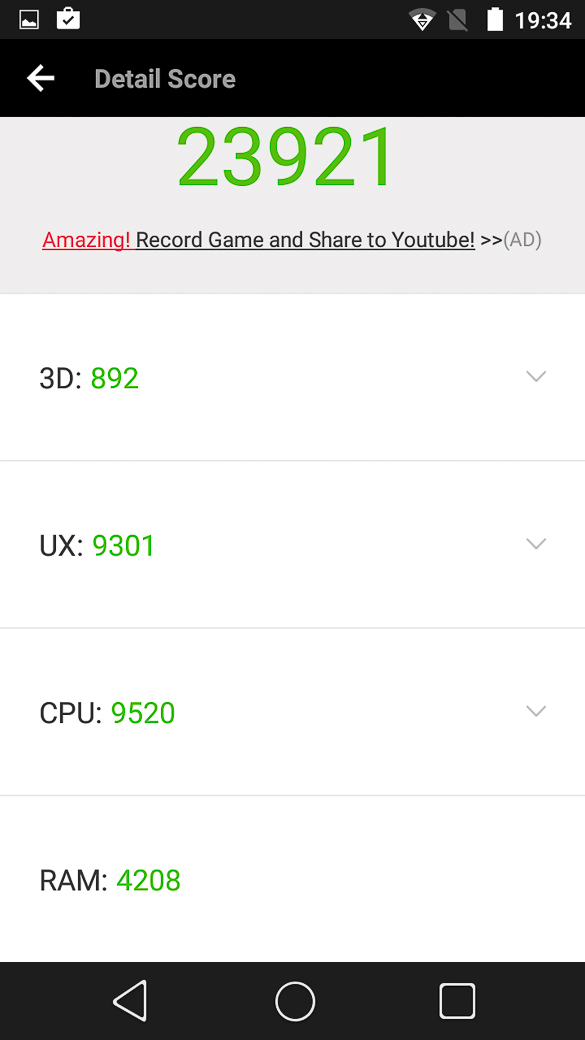This screenshot has height=1040, width=585.
Task: Expand the 3D score details chevron
Action: [x=536, y=376]
